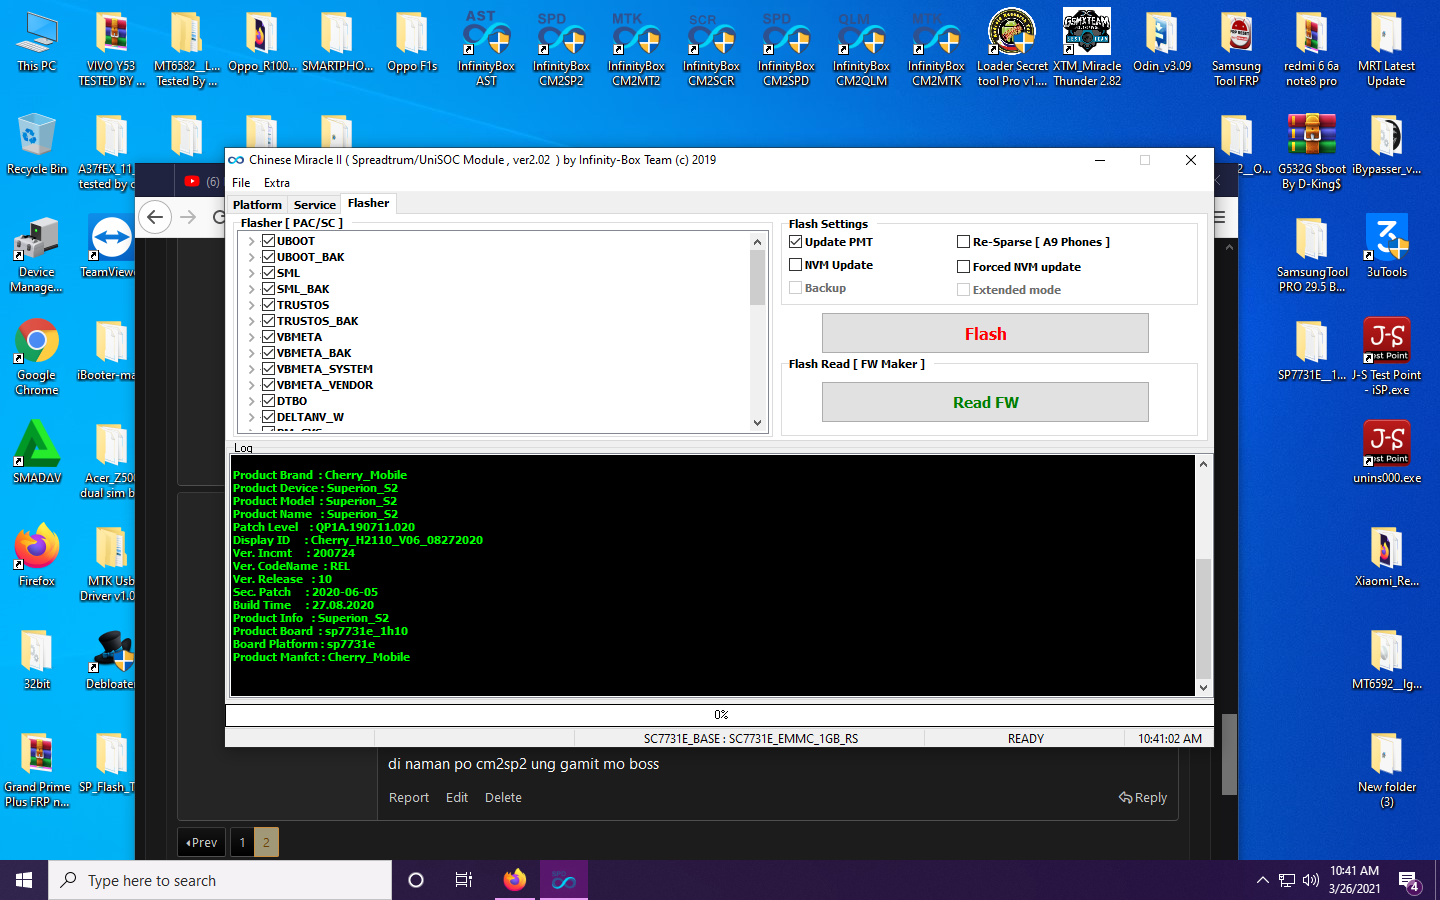Open the notification center icon

(x=1410, y=881)
